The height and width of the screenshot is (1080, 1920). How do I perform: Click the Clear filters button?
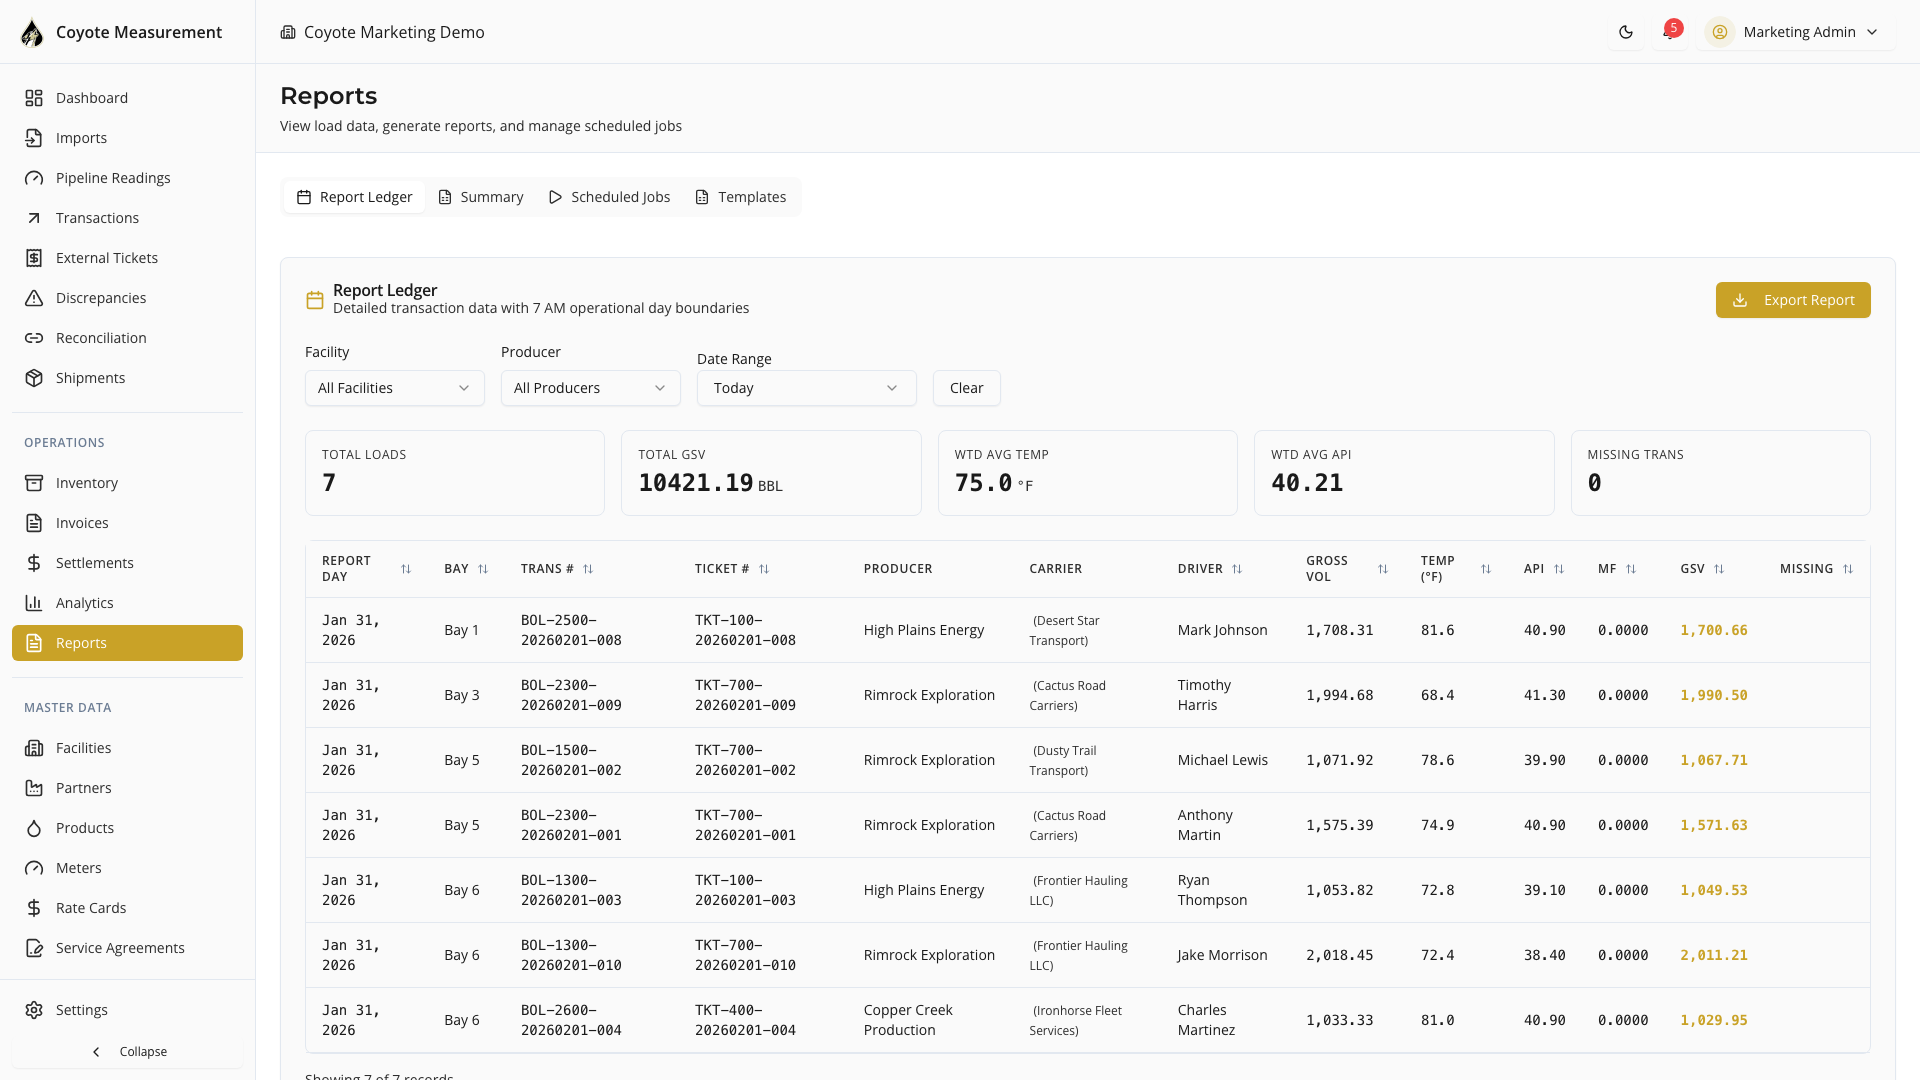pos(966,388)
